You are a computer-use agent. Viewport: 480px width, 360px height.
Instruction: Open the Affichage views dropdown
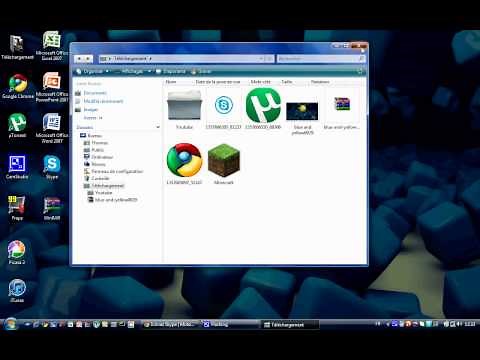[x=150, y=71]
